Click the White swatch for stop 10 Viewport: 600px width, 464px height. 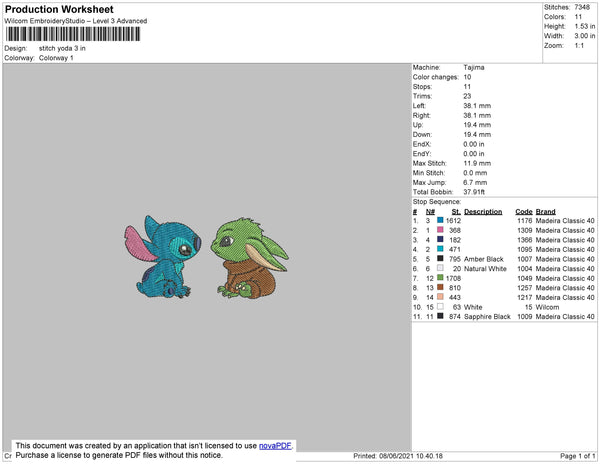pos(440,306)
